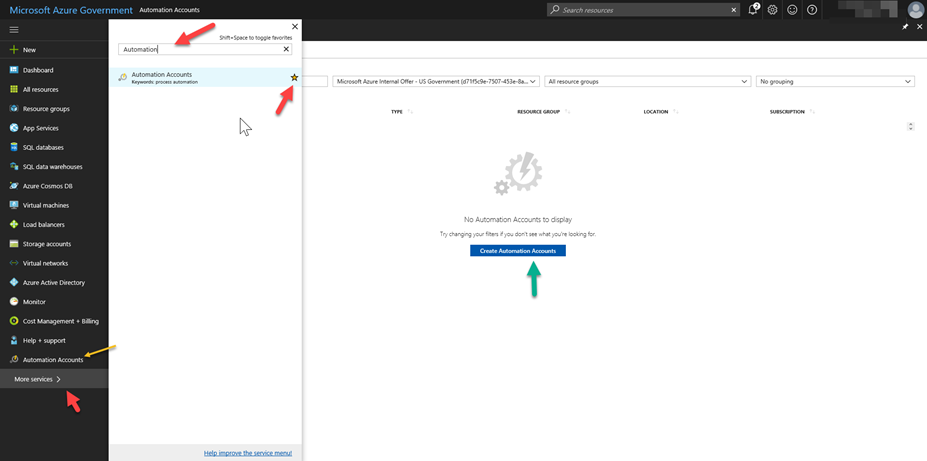Open Load balancers icon

[14, 225]
